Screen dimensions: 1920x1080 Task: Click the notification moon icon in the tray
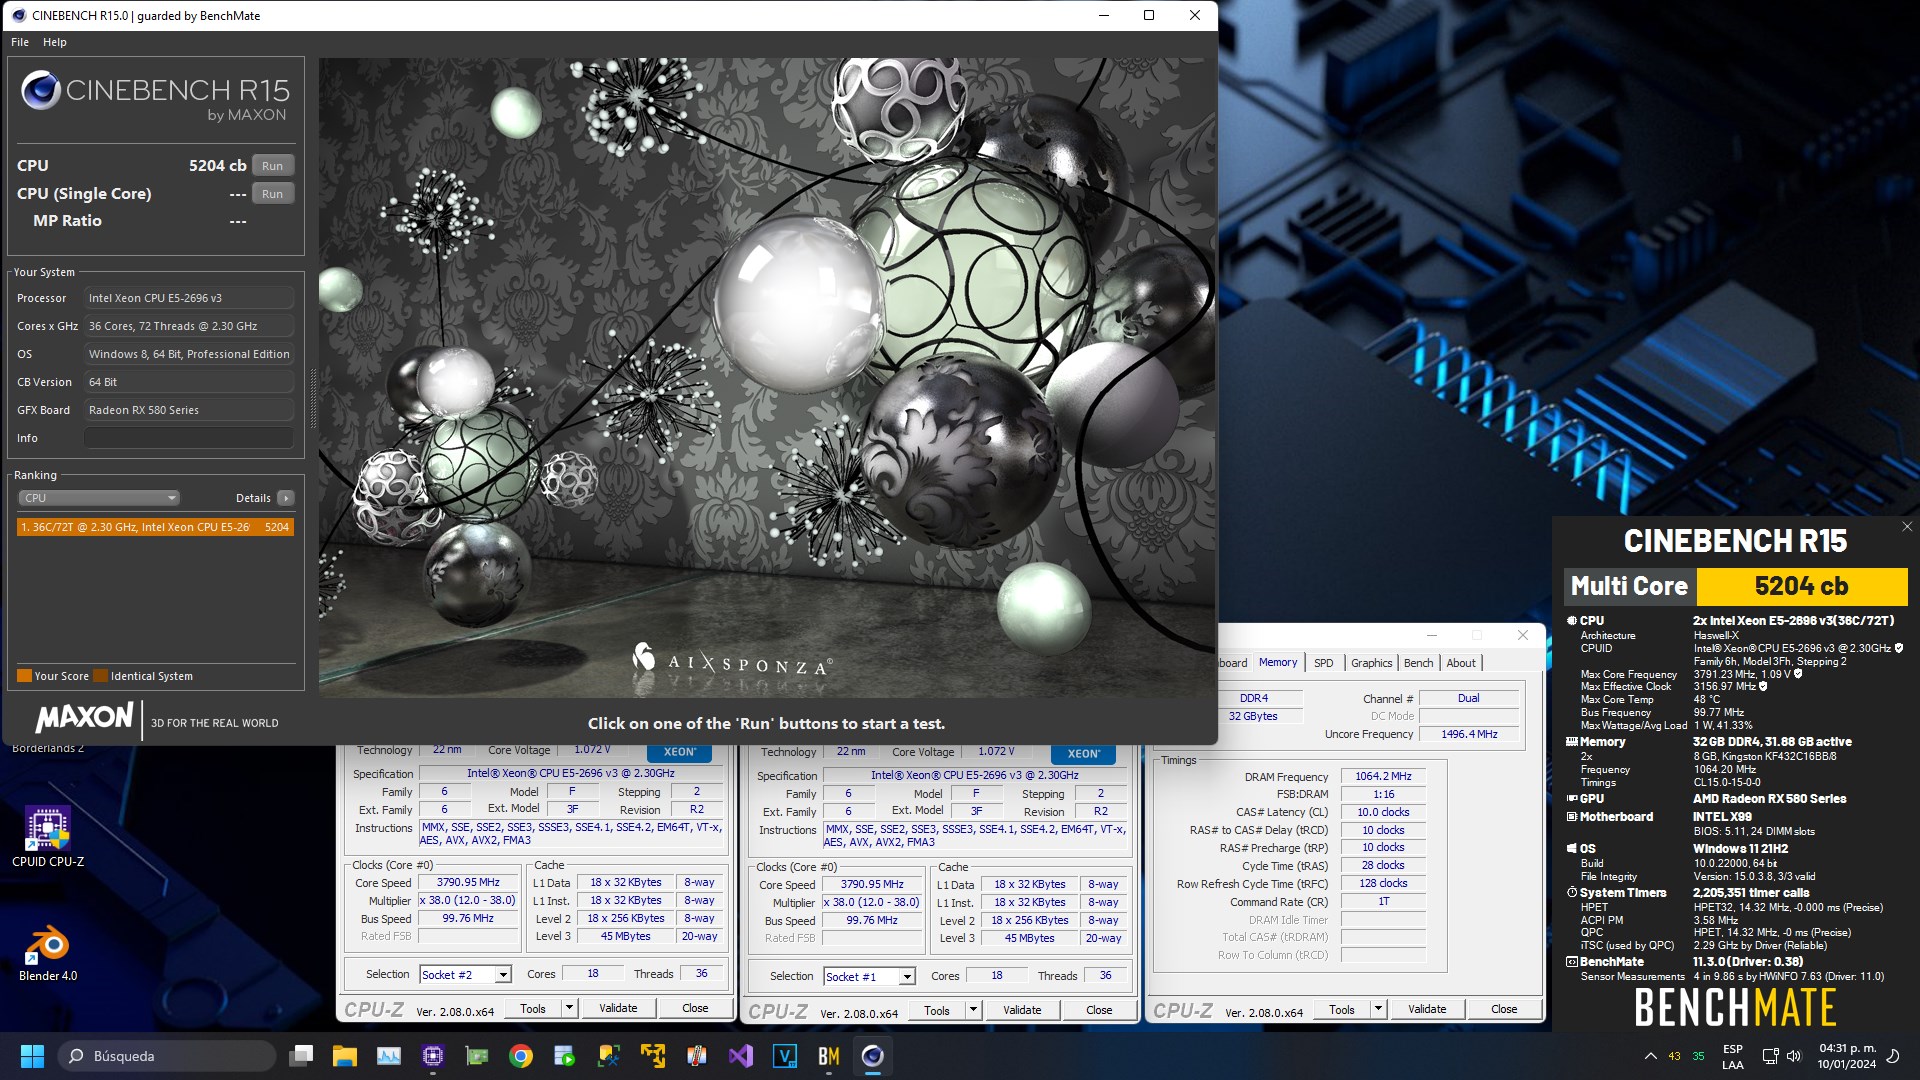coord(1892,1056)
